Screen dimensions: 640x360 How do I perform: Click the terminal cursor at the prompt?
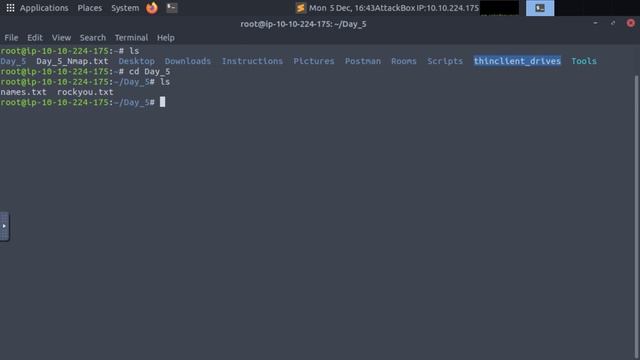162,102
